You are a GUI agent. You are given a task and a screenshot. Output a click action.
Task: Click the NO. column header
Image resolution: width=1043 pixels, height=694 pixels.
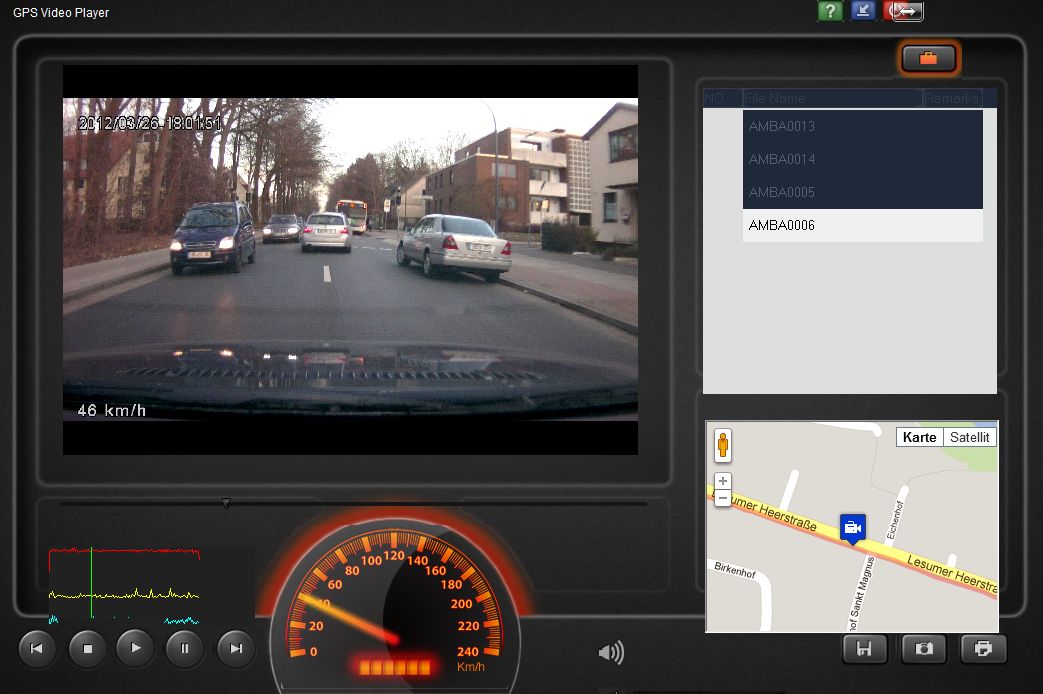723,98
